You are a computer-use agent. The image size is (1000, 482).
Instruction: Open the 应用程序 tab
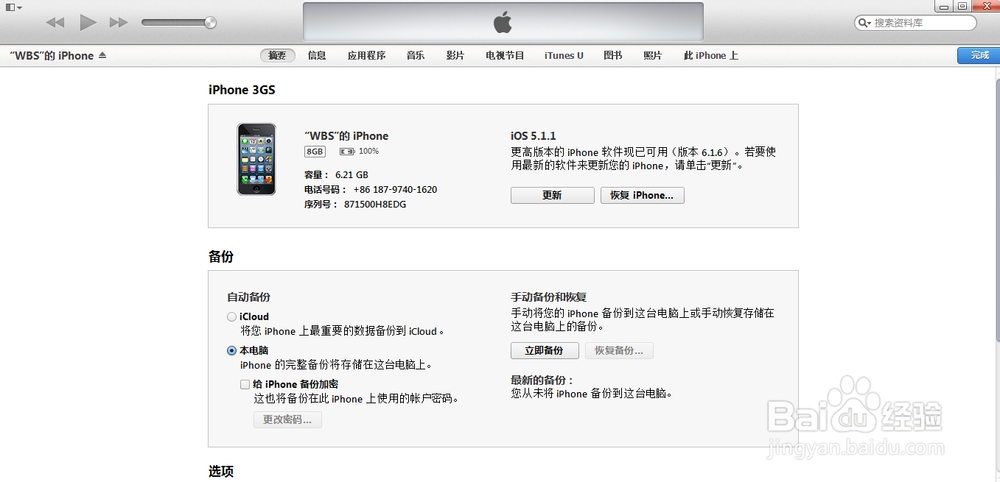(367, 55)
